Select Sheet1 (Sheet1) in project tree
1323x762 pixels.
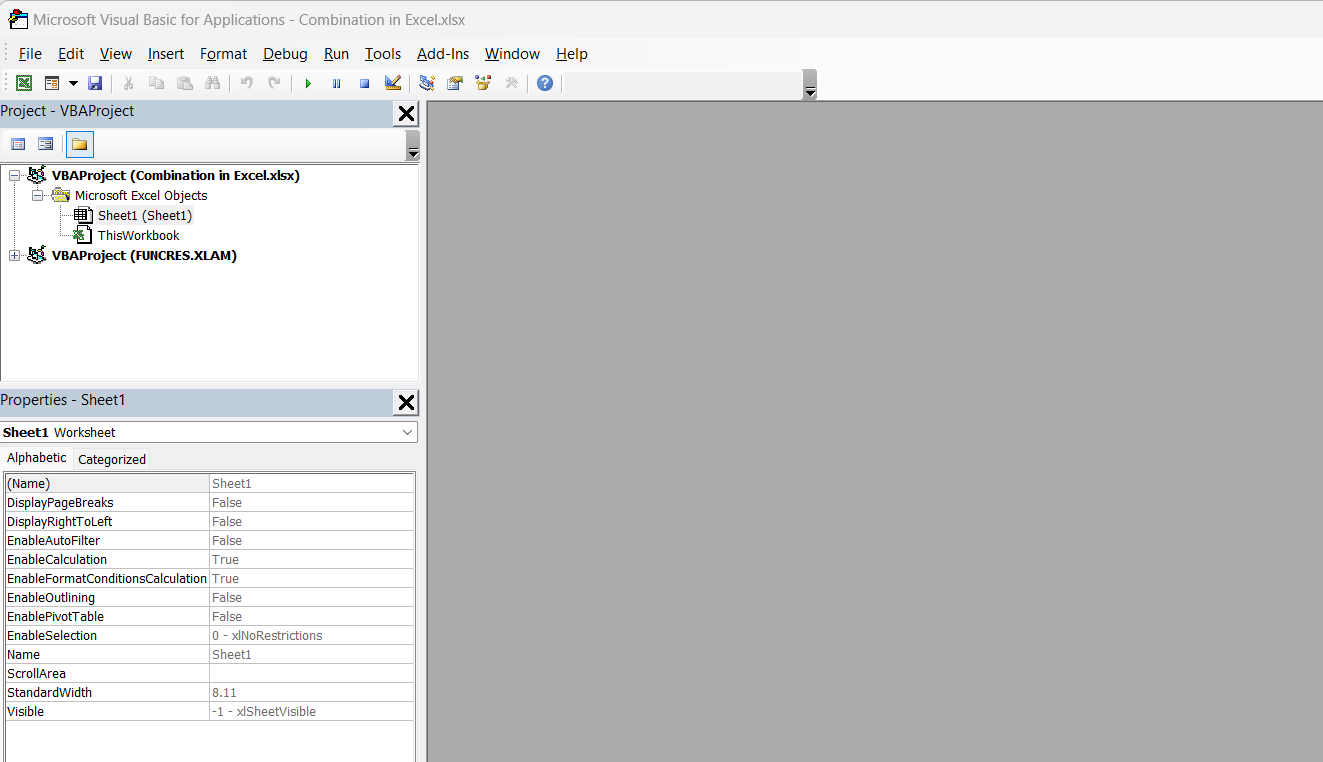coord(145,215)
